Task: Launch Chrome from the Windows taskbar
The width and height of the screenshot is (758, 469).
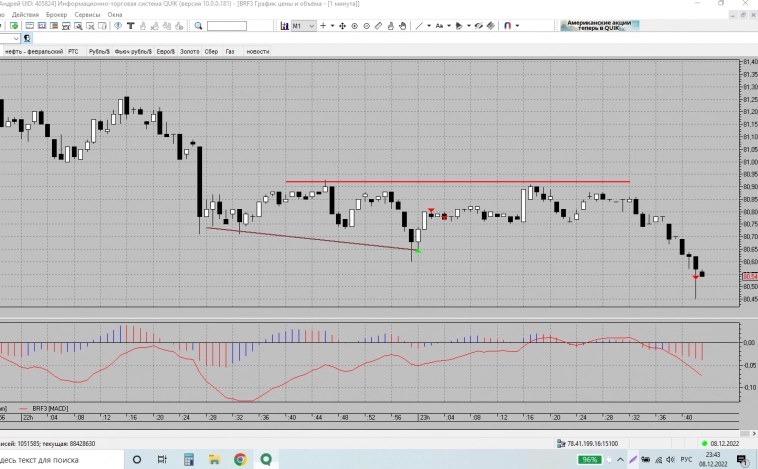Action: click(240, 460)
